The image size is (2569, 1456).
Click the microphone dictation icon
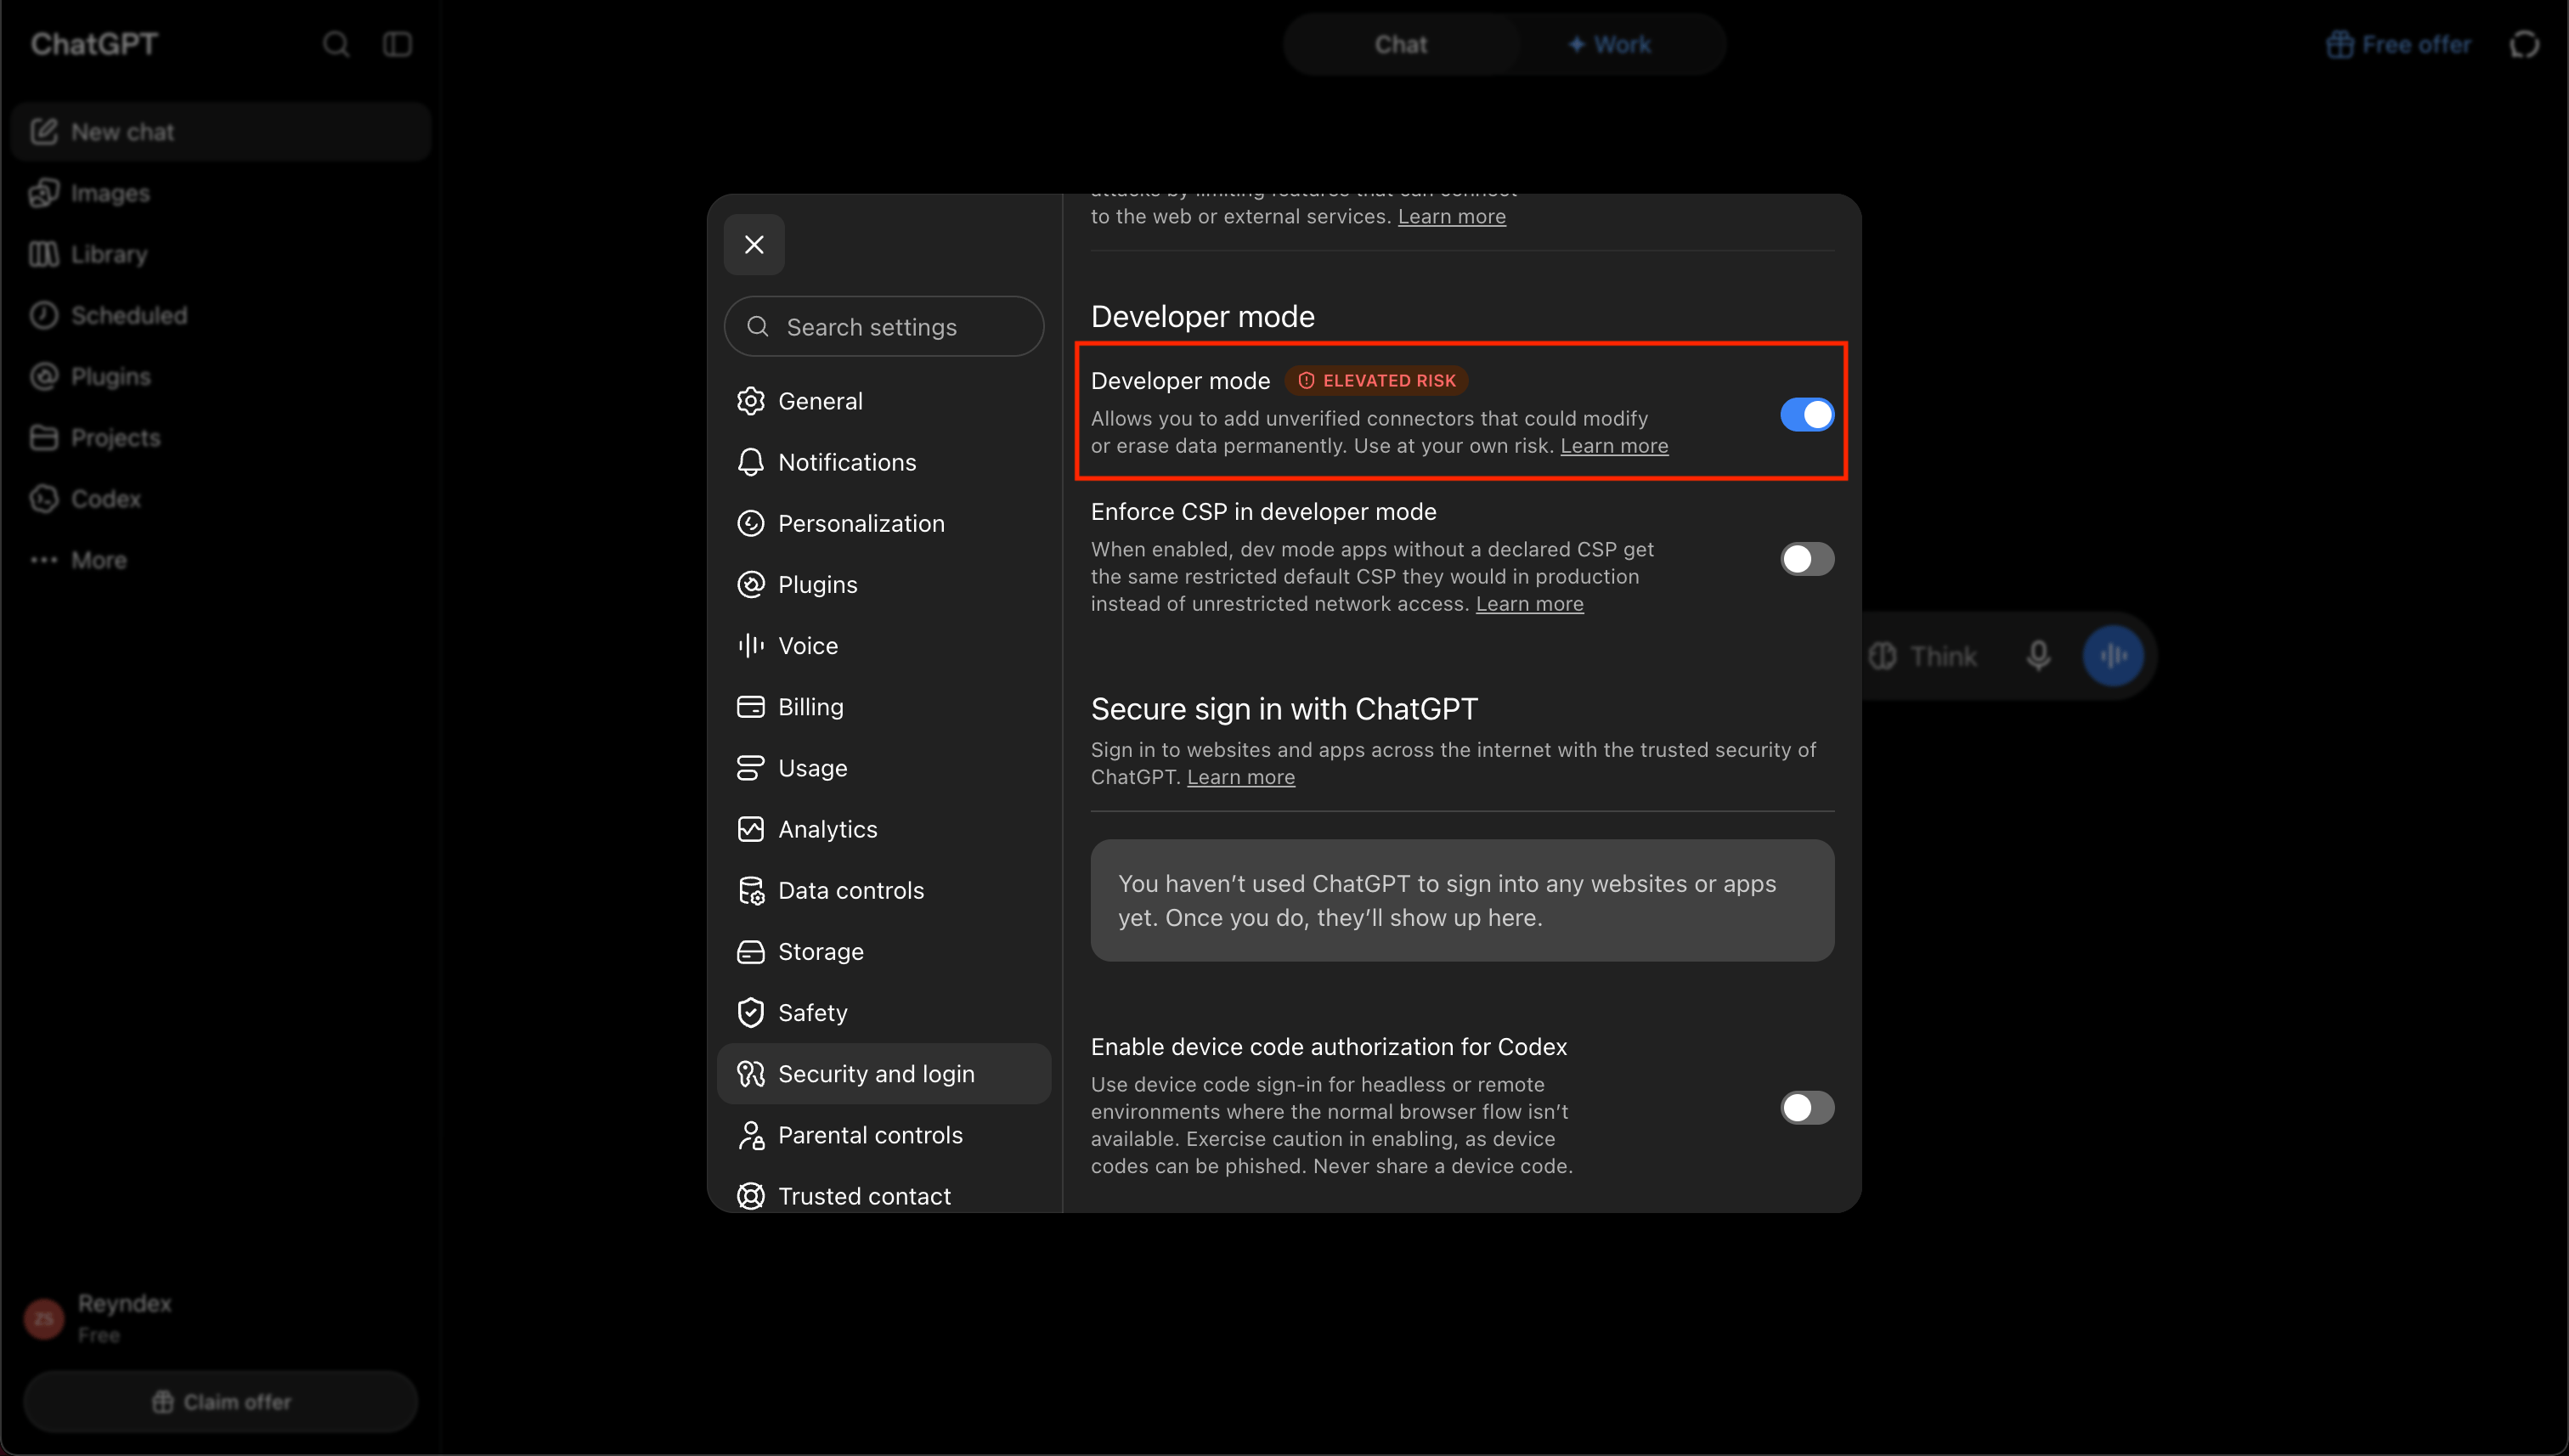click(2038, 656)
